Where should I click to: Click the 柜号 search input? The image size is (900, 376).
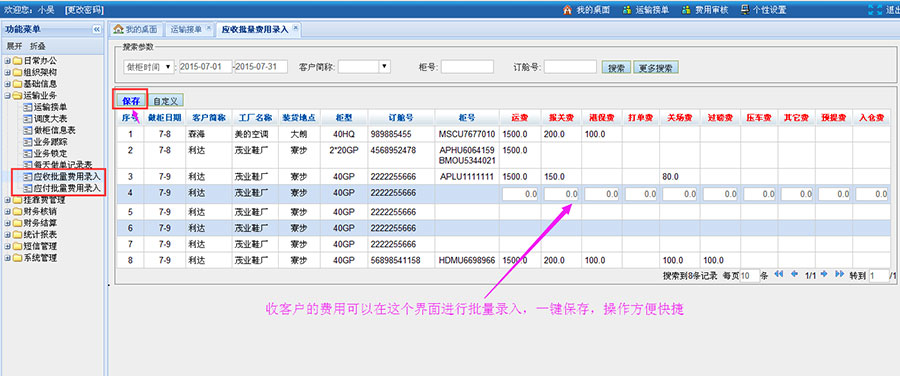(467, 67)
